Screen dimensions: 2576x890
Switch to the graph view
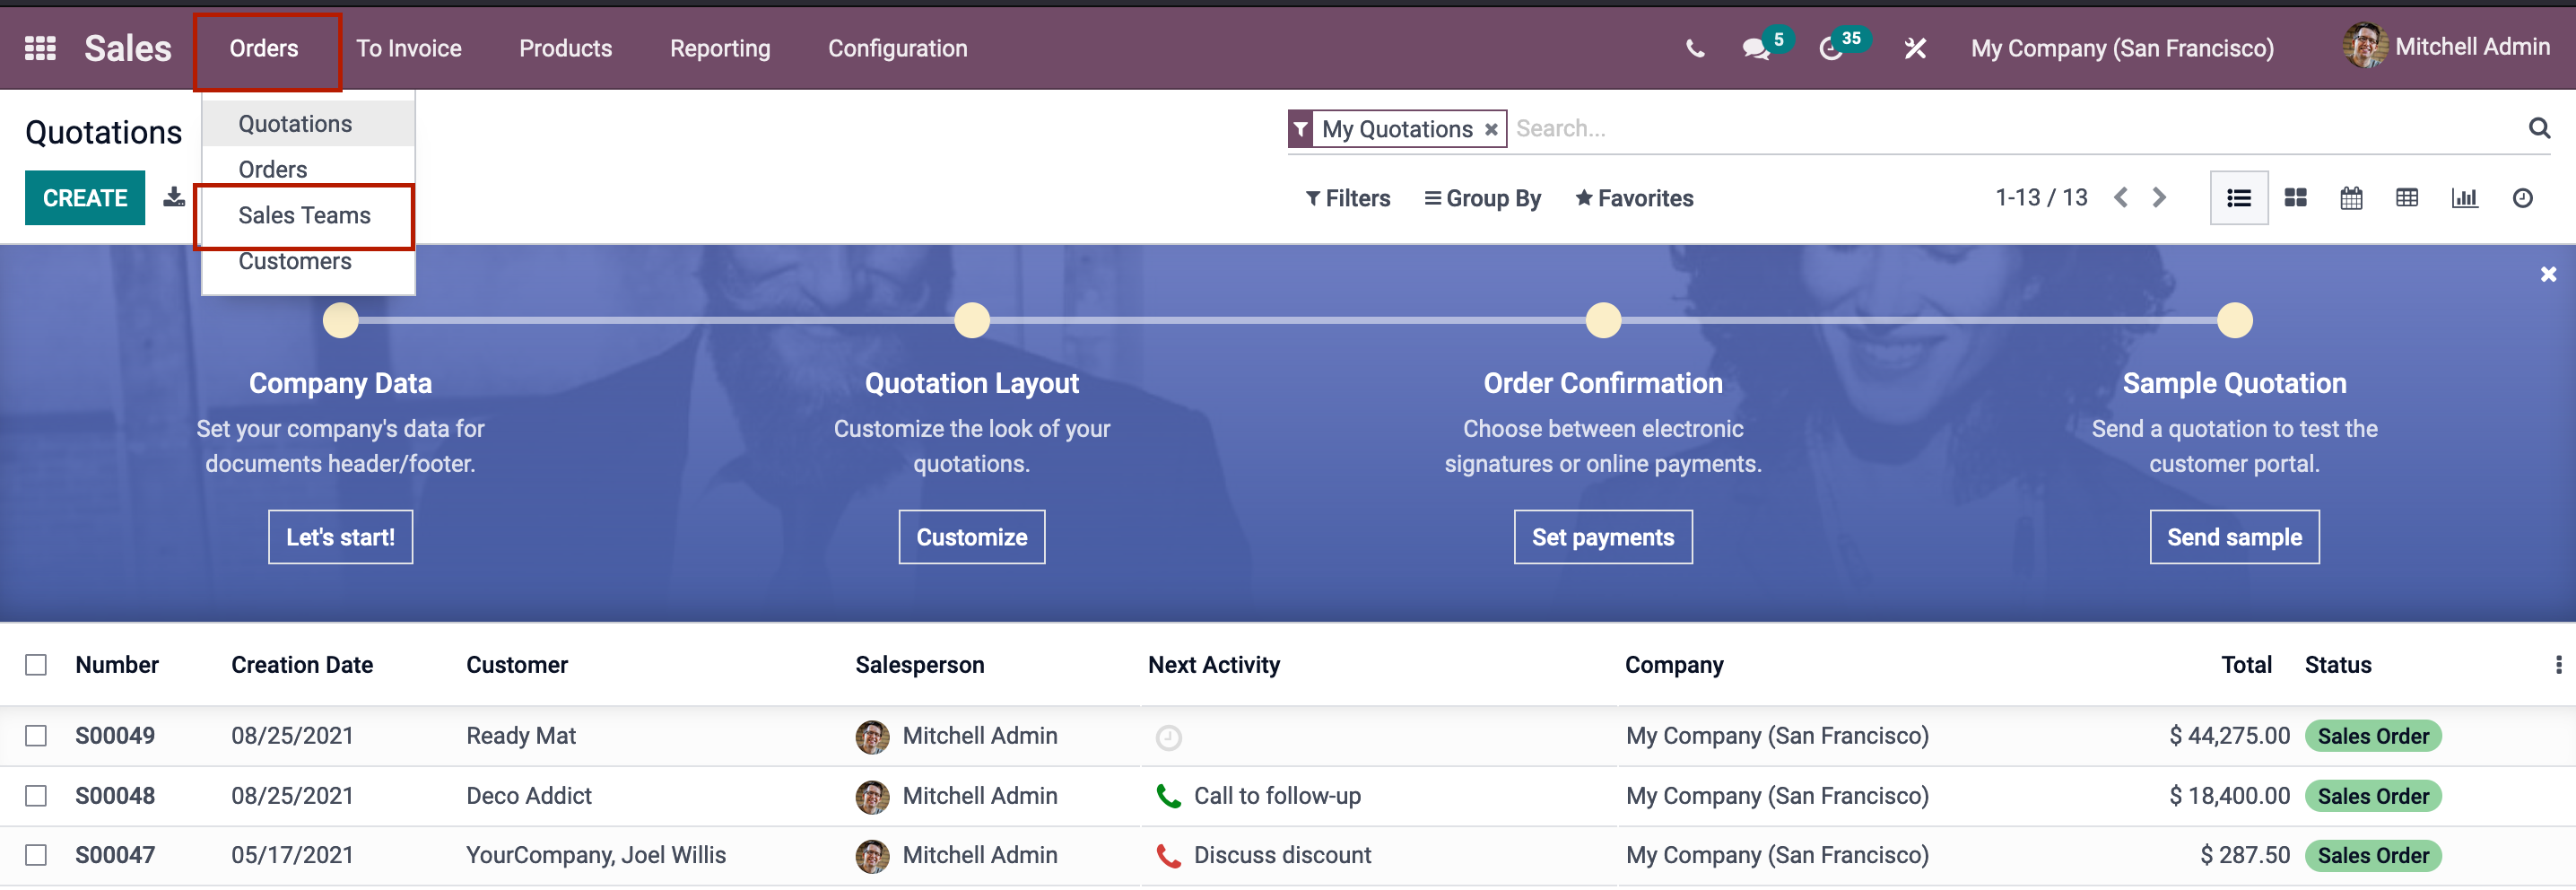[2464, 198]
